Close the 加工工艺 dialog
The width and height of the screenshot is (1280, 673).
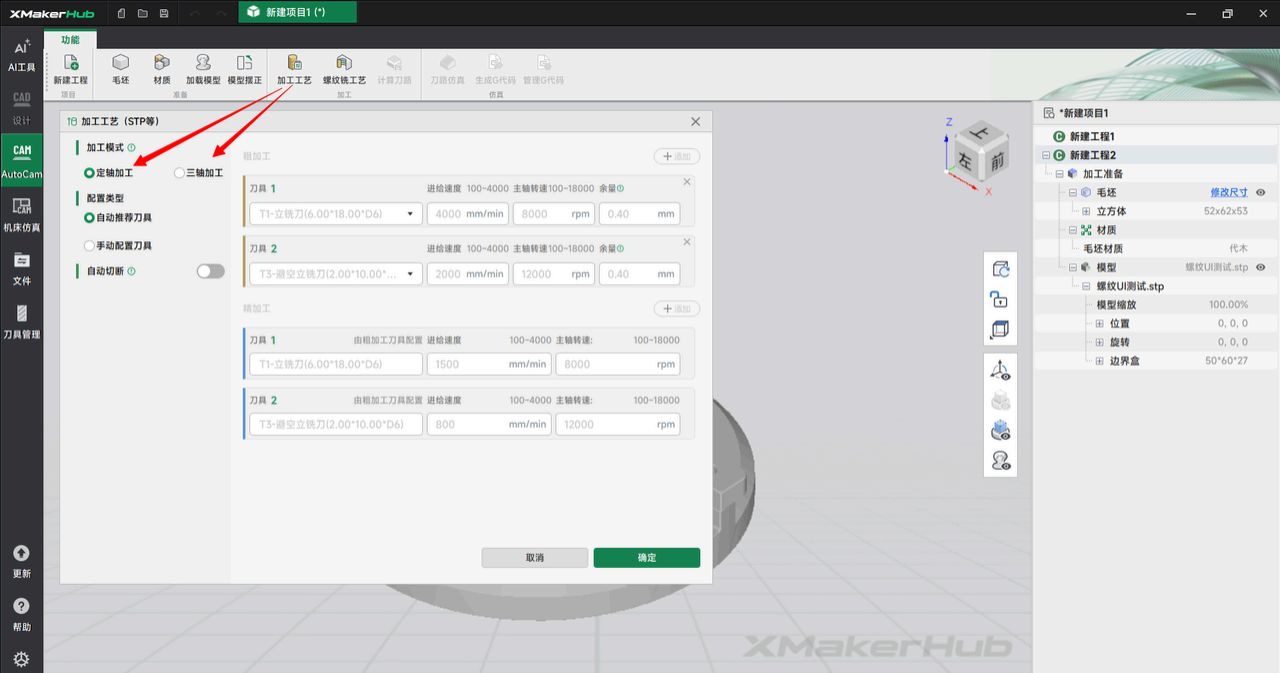[x=696, y=121]
